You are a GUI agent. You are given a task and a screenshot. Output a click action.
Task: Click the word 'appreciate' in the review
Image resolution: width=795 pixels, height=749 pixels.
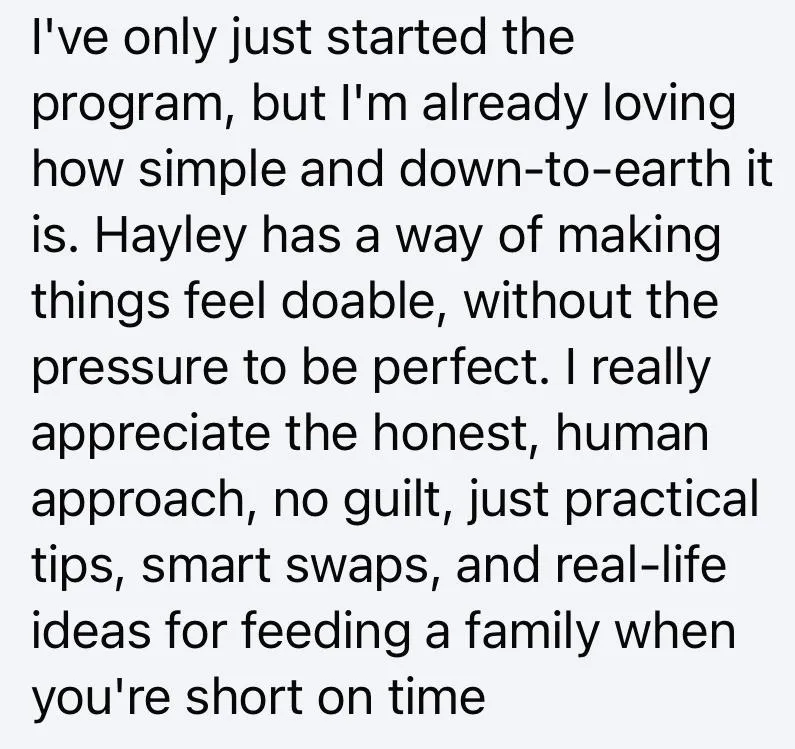[x=151, y=434]
